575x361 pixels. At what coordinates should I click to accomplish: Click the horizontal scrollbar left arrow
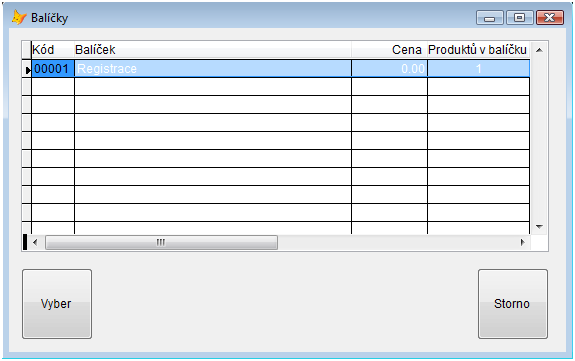click(x=35, y=242)
